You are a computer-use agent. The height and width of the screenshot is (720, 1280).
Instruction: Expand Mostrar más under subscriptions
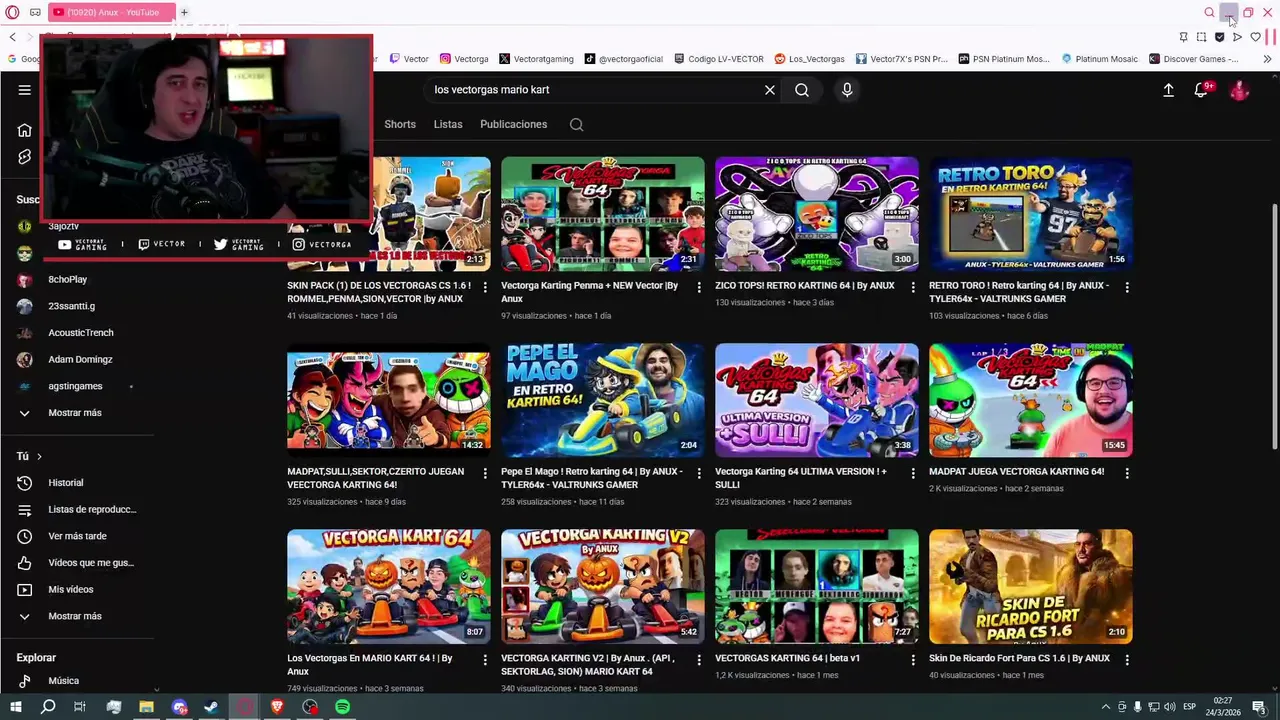pyautogui.click(x=75, y=413)
